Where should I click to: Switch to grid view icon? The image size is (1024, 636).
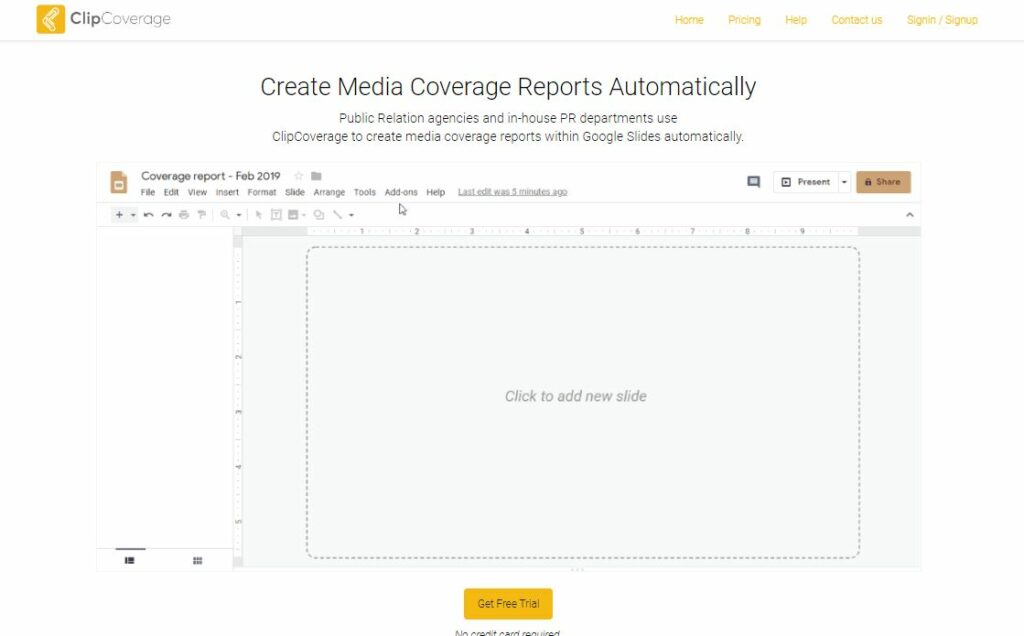pos(197,560)
